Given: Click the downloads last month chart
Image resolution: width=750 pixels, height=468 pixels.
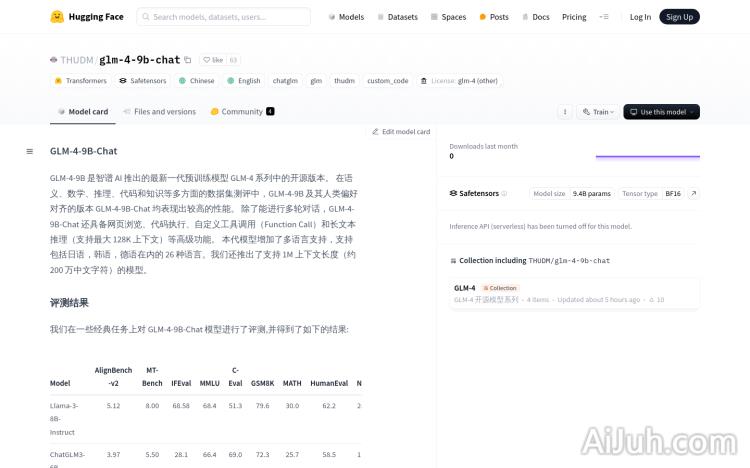Looking at the screenshot, I should click(647, 152).
